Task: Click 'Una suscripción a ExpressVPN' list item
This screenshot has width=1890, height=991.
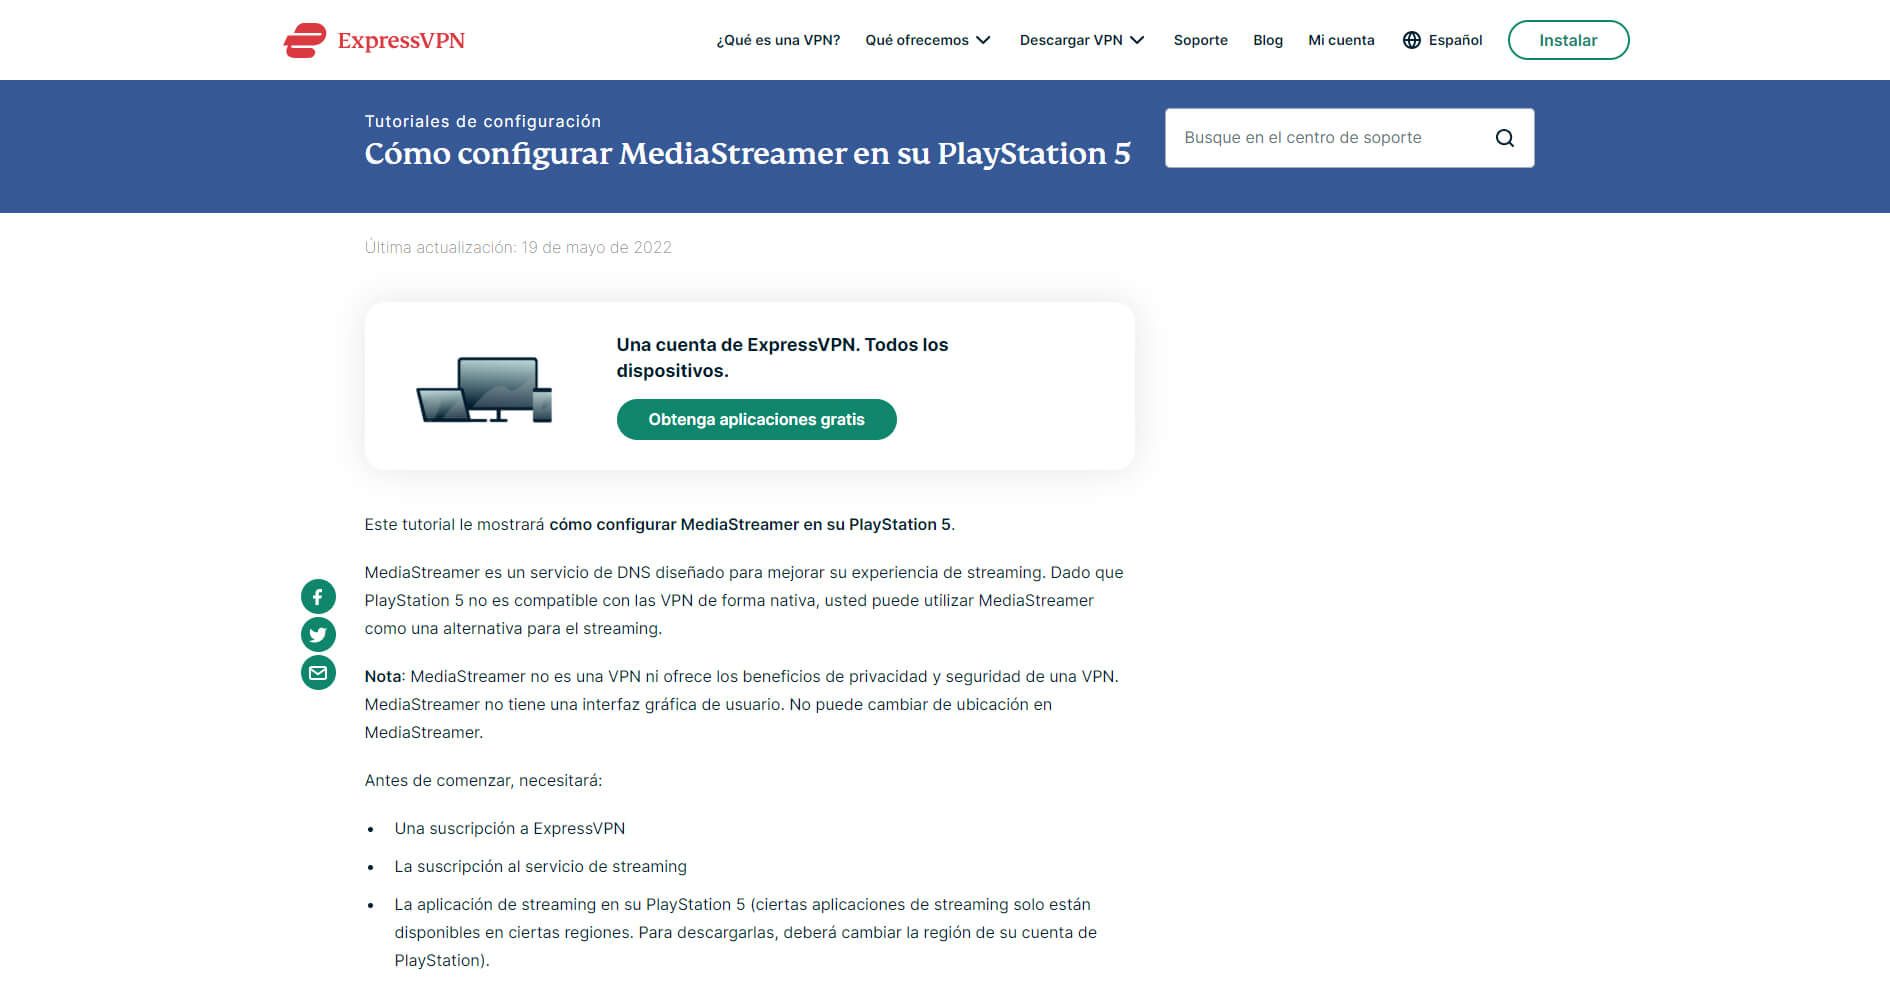Action: (x=509, y=828)
